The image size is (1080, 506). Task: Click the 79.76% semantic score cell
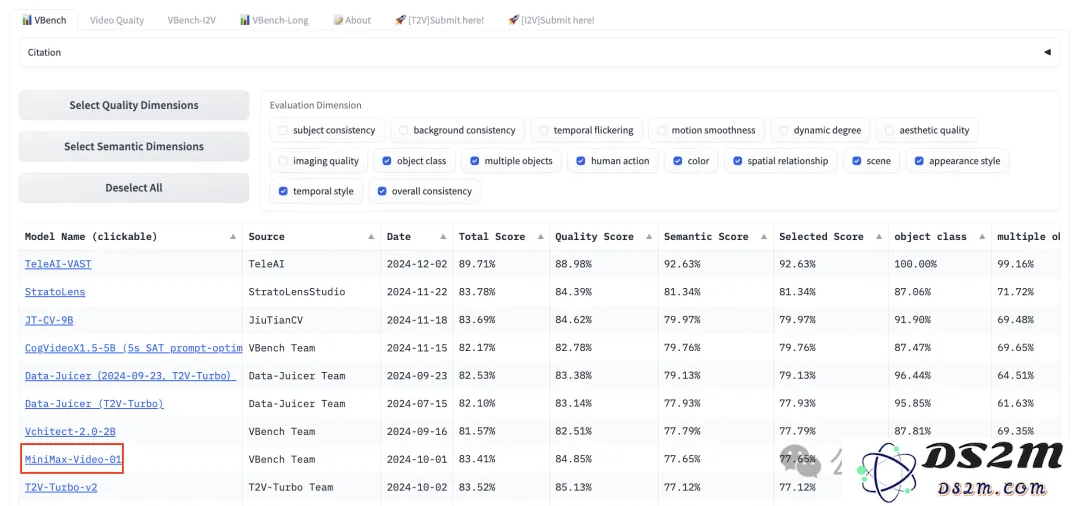[x=716, y=348]
